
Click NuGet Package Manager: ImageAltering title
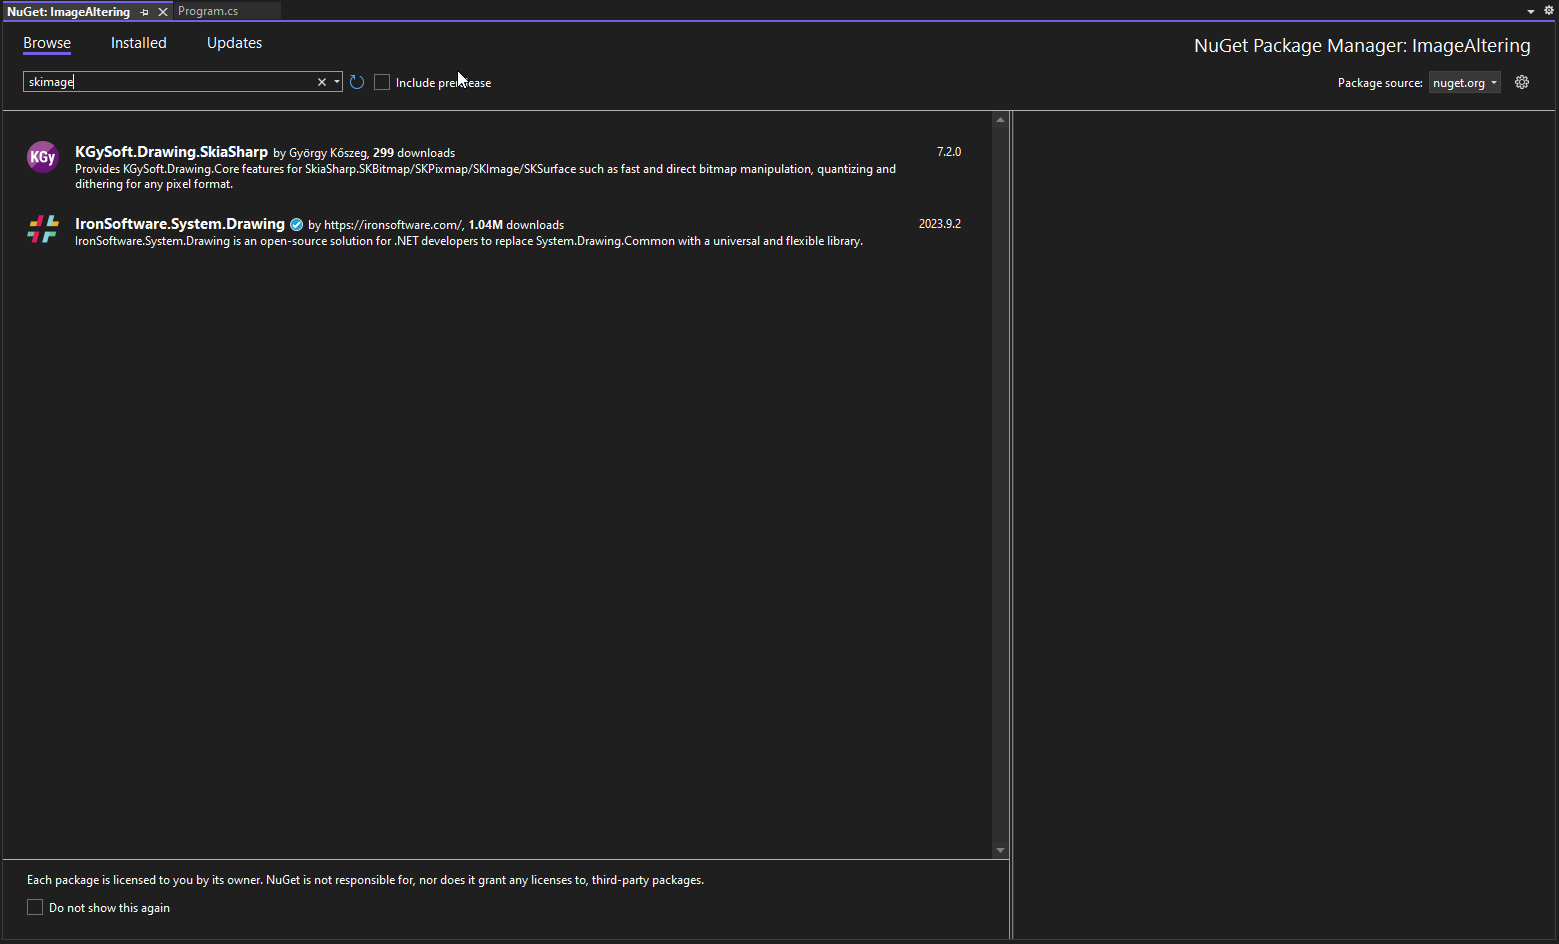(x=1362, y=45)
